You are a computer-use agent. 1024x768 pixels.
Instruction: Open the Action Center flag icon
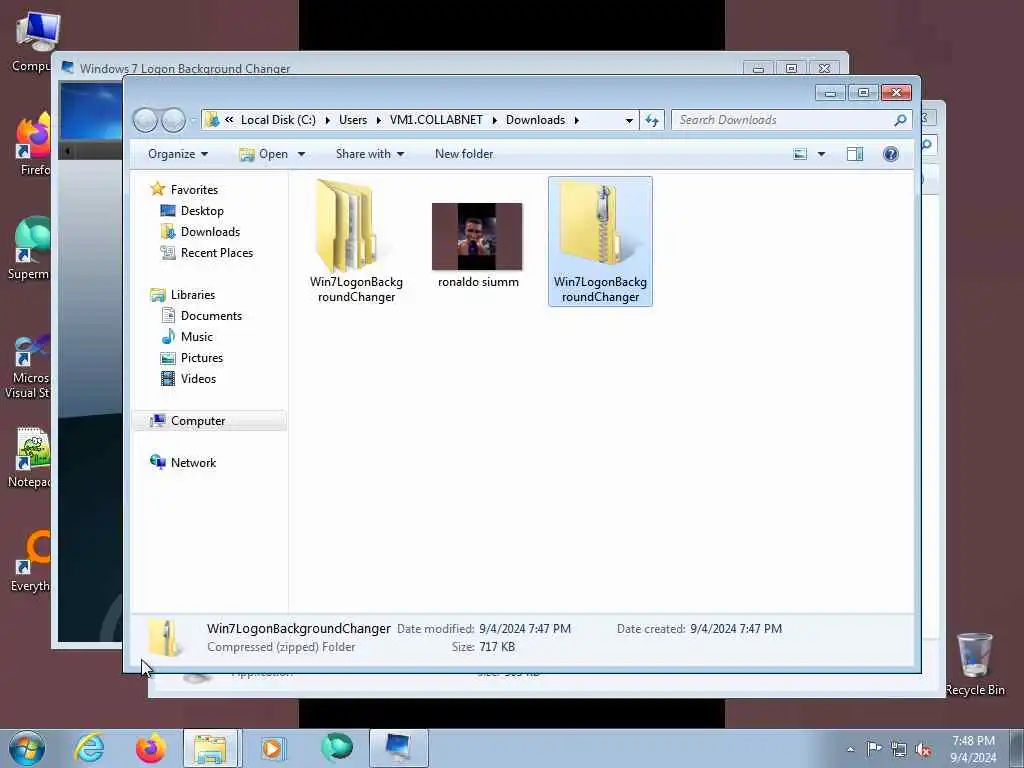(874, 749)
